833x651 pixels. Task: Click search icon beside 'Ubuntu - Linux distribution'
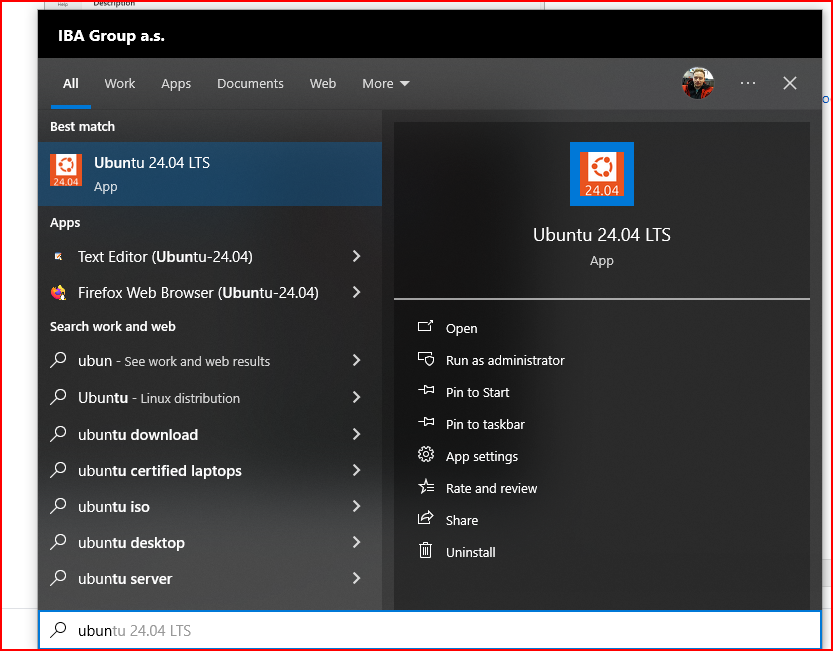pos(58,397)
